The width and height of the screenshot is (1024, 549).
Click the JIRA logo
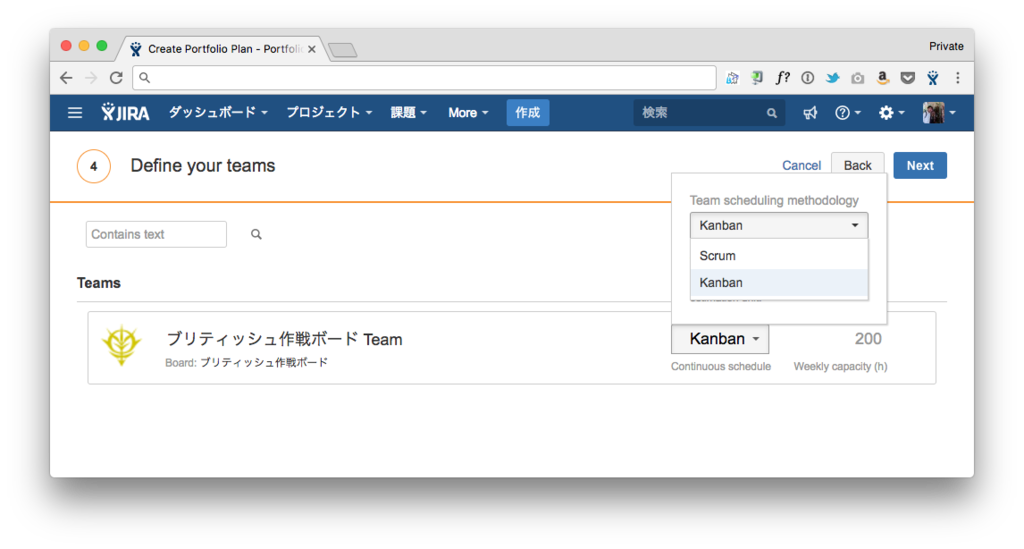[x=125, y=112]
